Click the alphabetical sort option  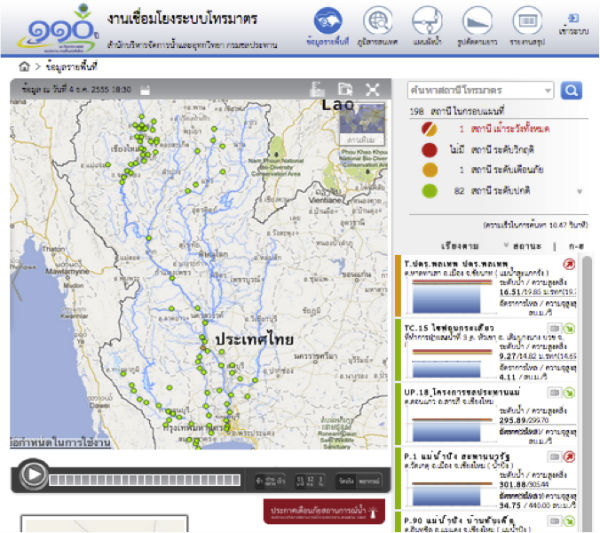click(x=576, y=246)
